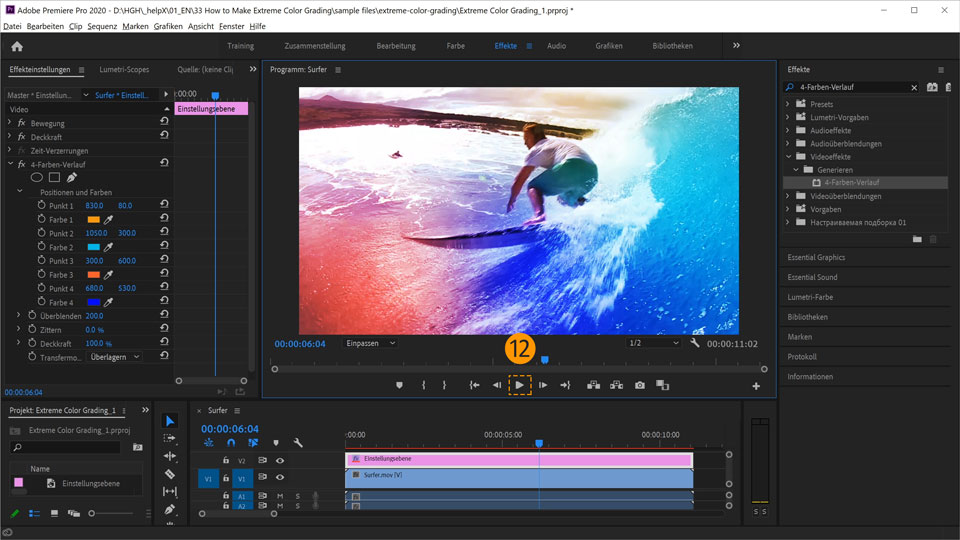Expand the Lumetri-Vorgaben folder
The width and height of the screenshot is (960, 540).
click(x=788, y=117)
